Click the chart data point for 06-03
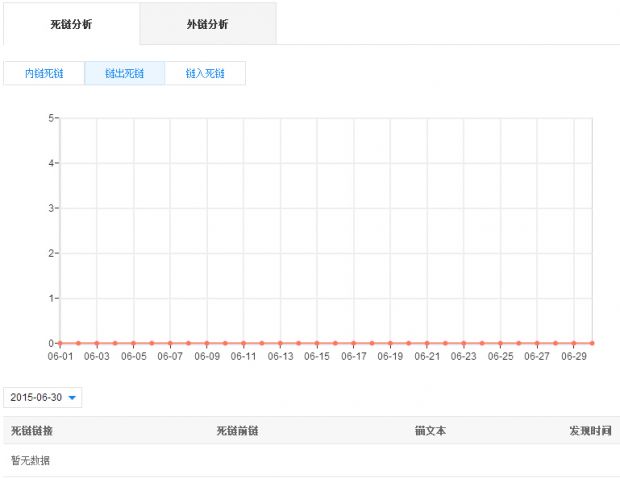This screenshot has height=478, width=620. click(97, 343)
